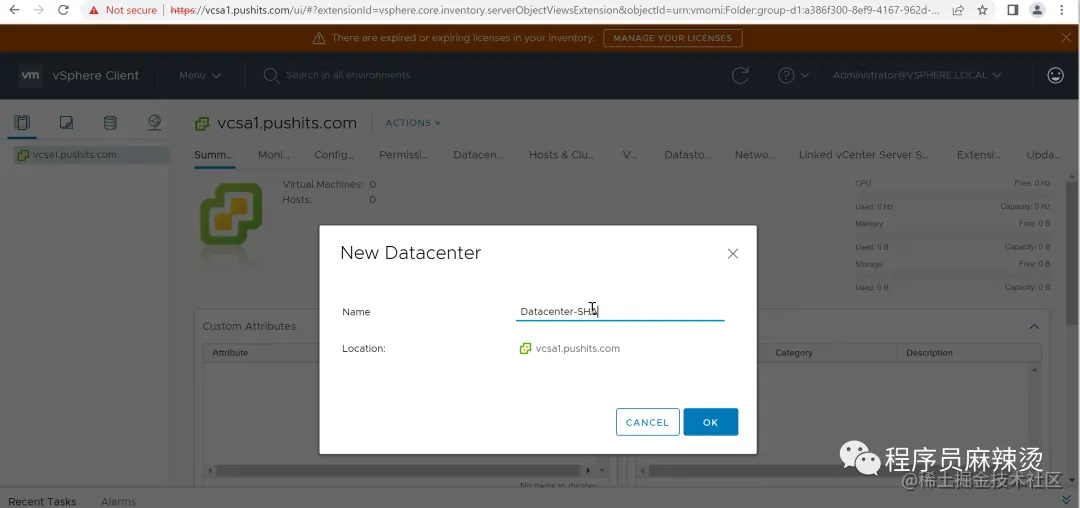
Task: Click the browser back arrow
Action: (x=14, y=10)
